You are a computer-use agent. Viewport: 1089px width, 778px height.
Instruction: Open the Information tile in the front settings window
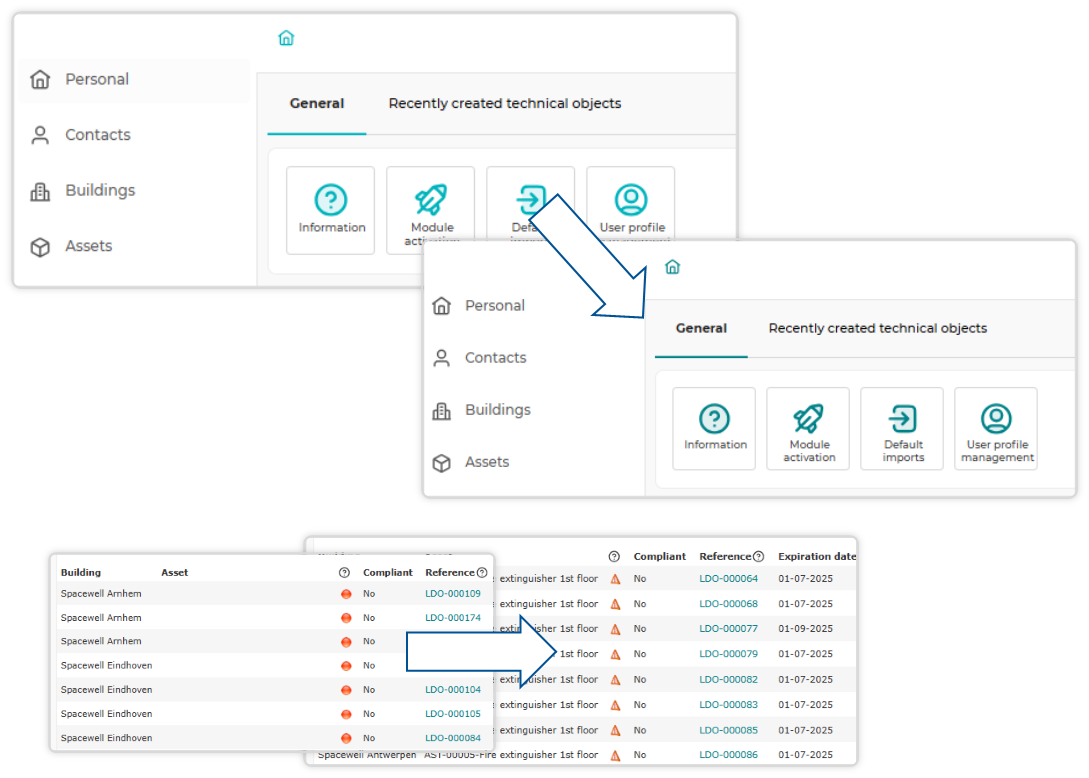(x=714, y=429)
